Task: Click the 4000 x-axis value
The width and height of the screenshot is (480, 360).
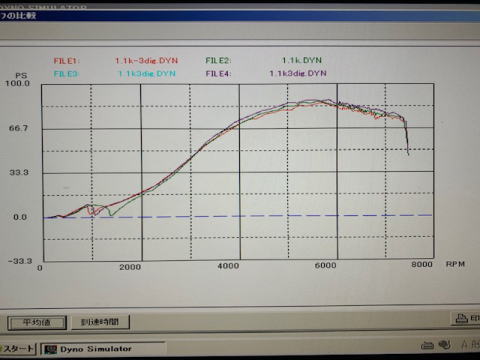Action: point(228,266)
